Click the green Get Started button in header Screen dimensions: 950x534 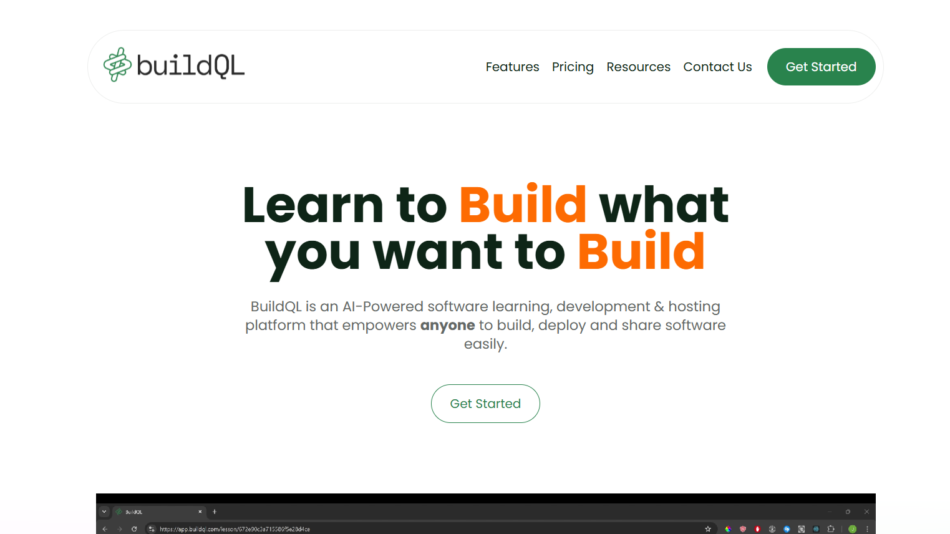point(821,67)
